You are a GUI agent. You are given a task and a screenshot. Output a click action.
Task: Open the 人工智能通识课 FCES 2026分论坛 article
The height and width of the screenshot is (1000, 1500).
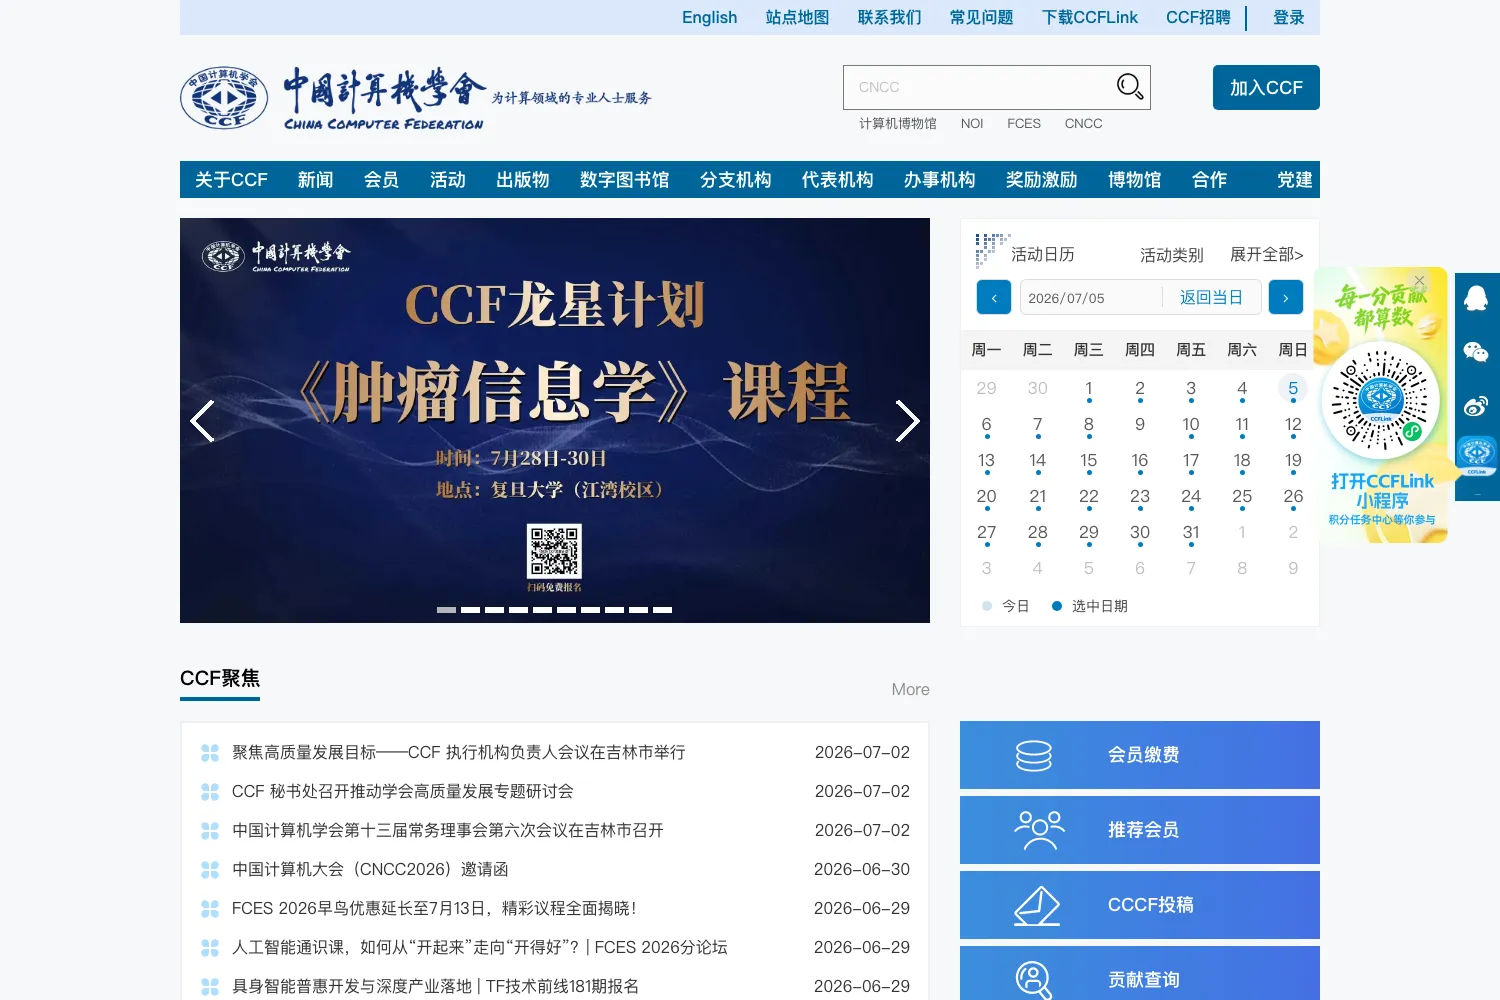480,947
